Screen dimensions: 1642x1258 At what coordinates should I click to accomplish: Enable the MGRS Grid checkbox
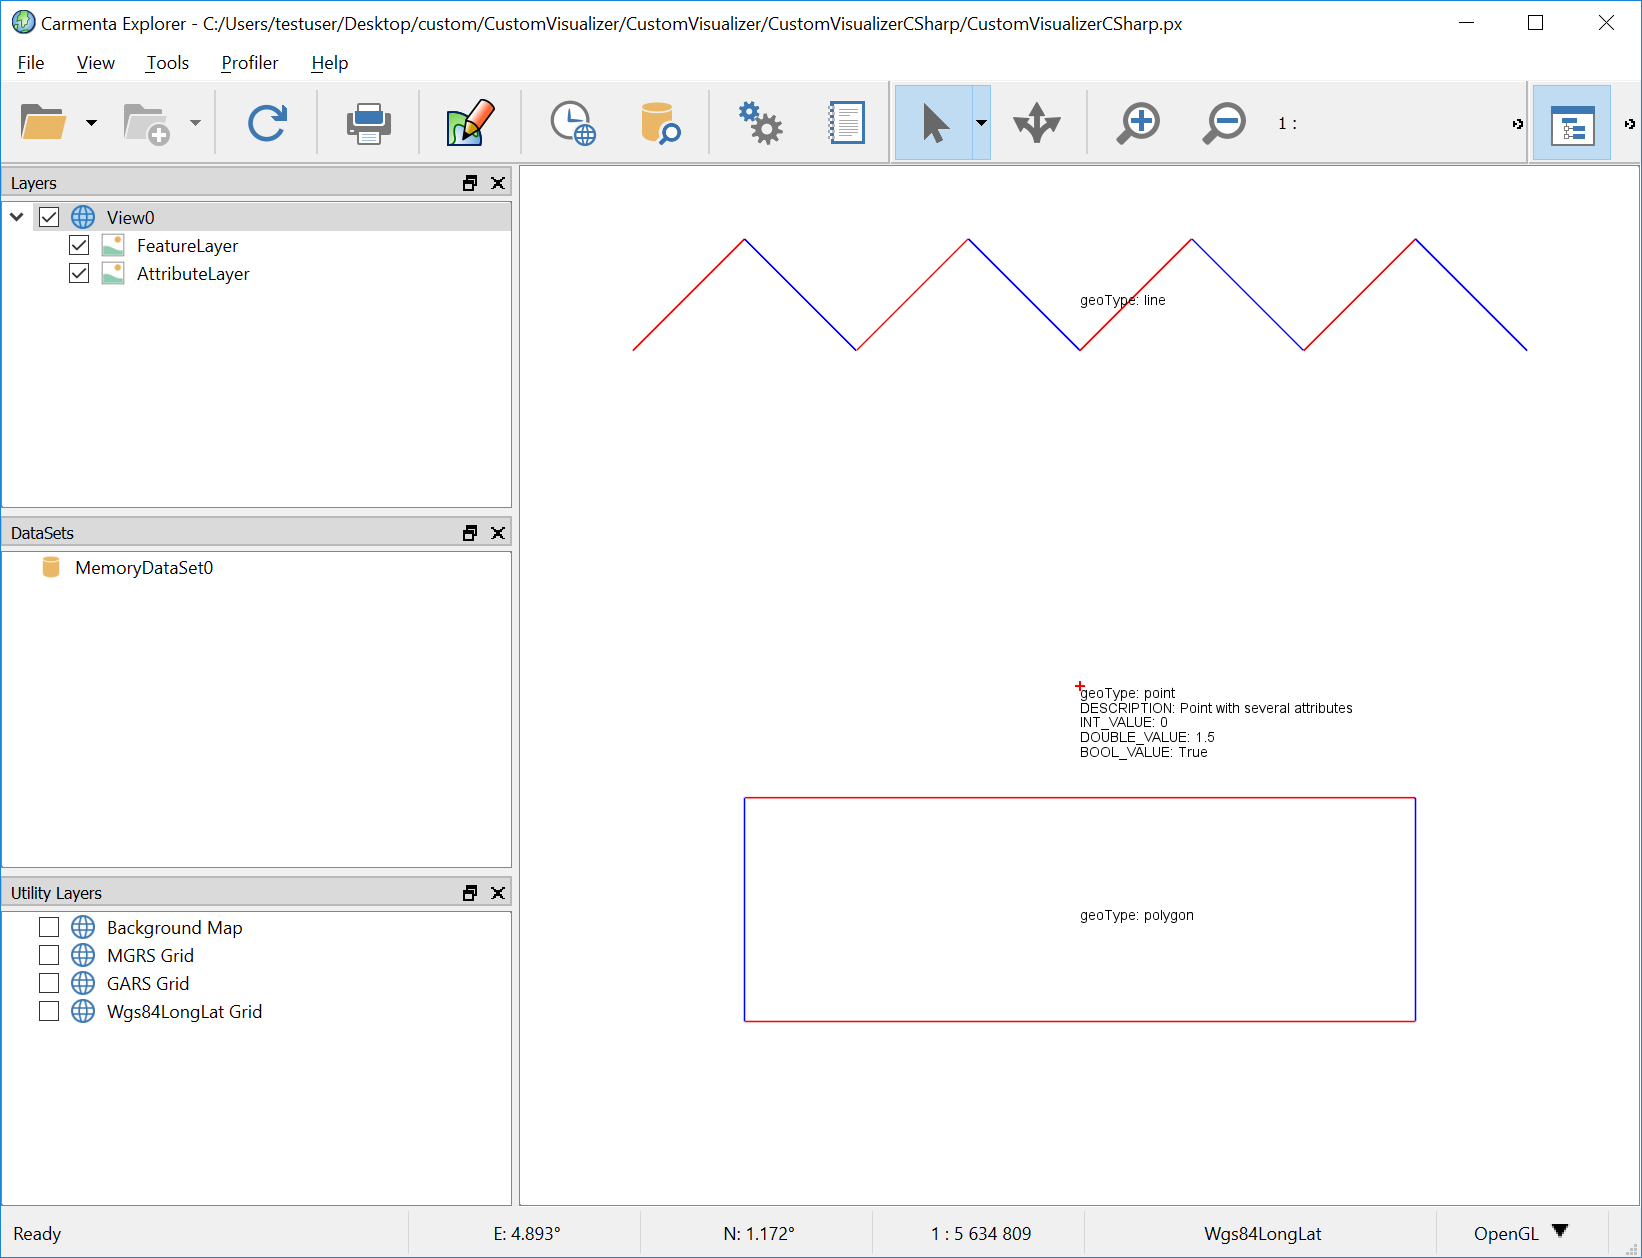[49, 955]
